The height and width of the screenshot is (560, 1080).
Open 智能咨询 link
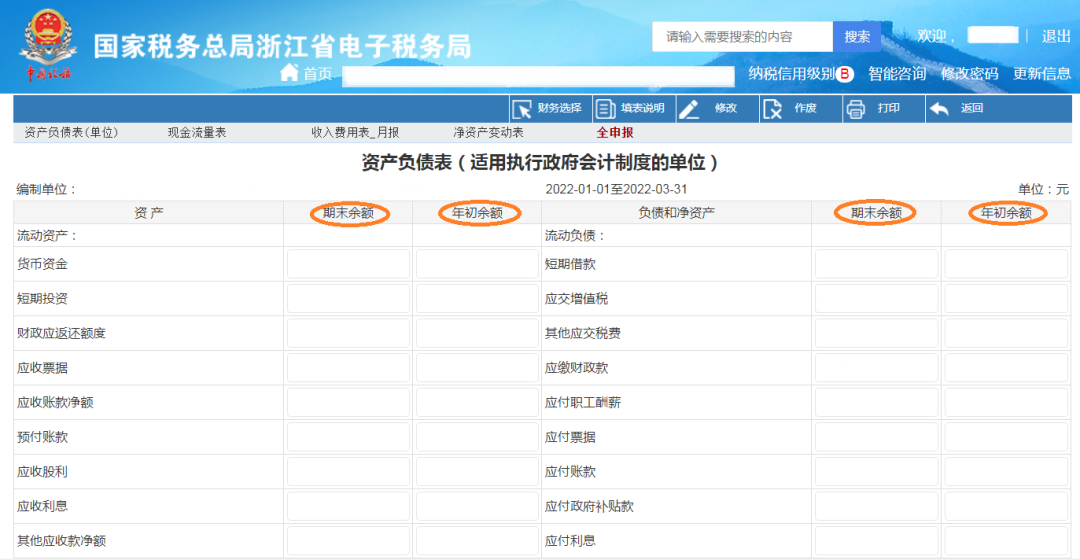[x=897, y=74]
